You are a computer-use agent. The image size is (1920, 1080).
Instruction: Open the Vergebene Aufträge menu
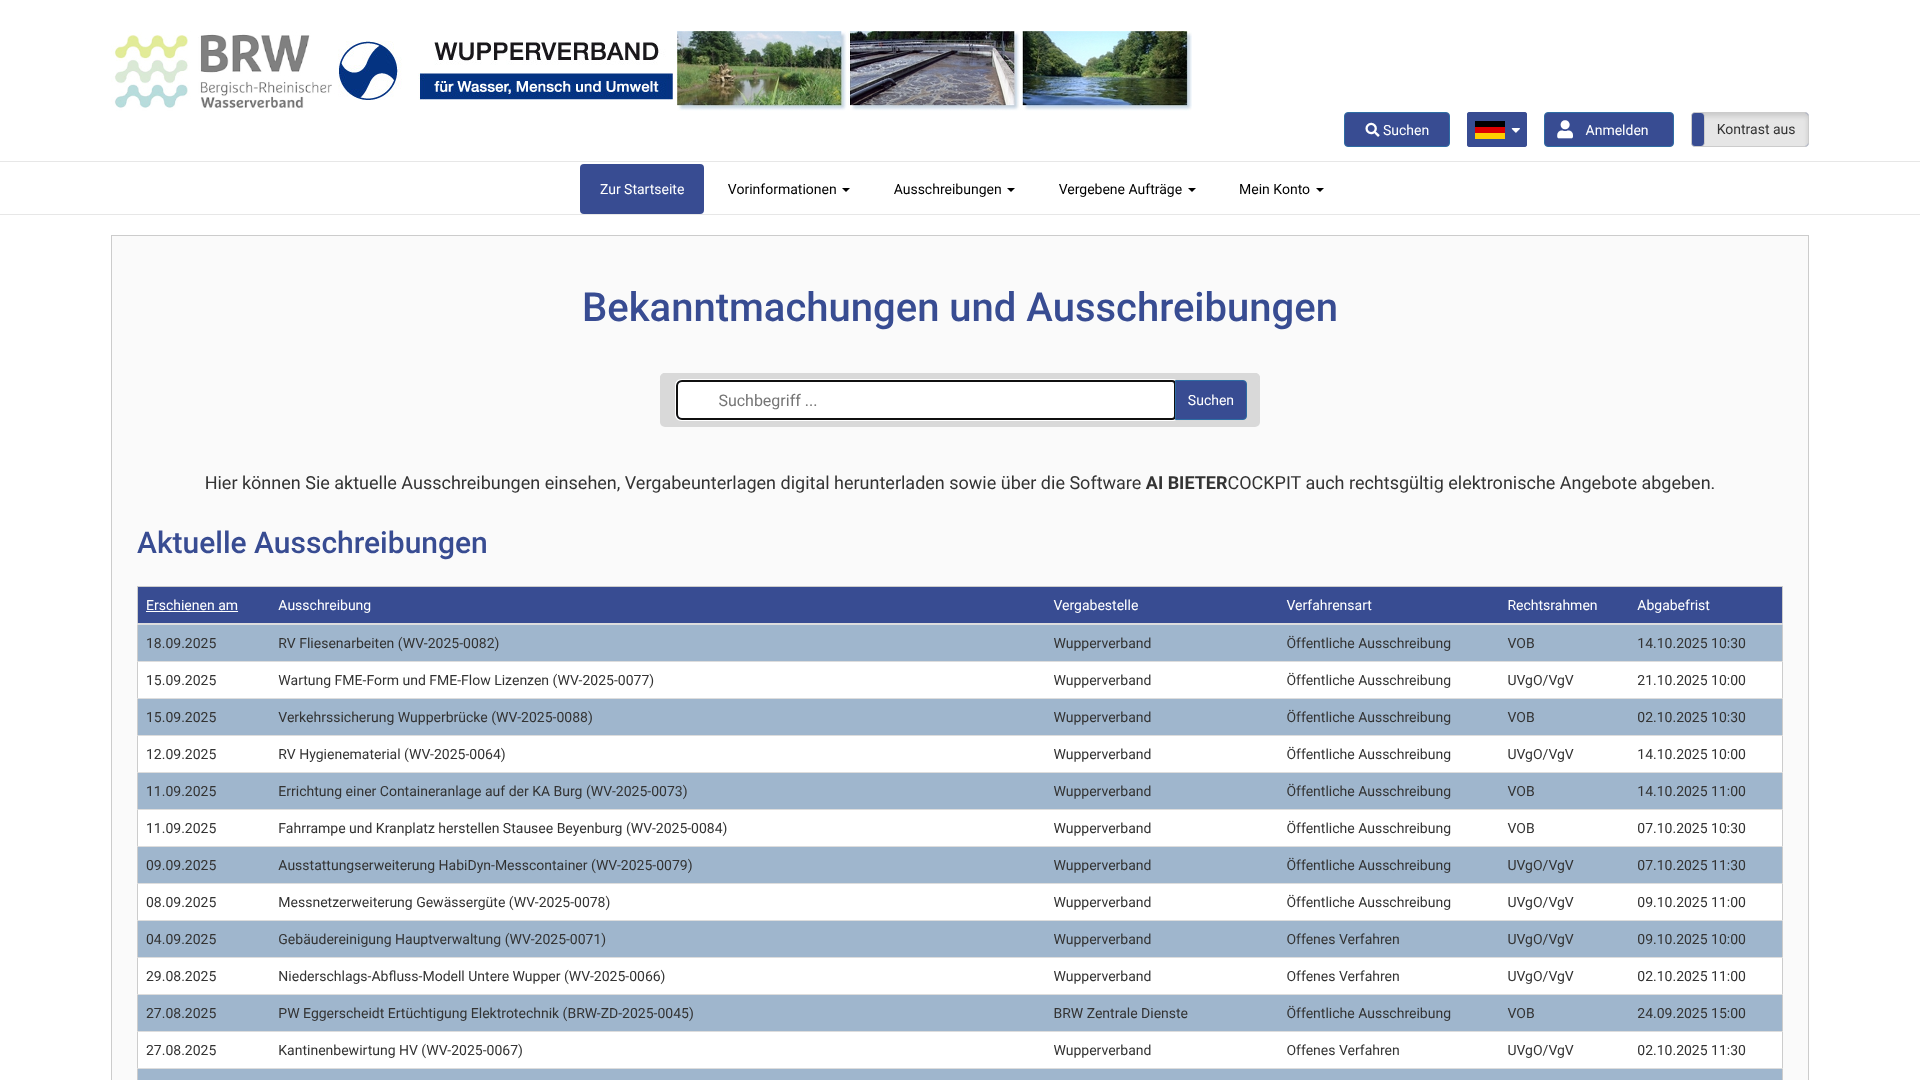pyautogui.click(x=1126, y=189)
